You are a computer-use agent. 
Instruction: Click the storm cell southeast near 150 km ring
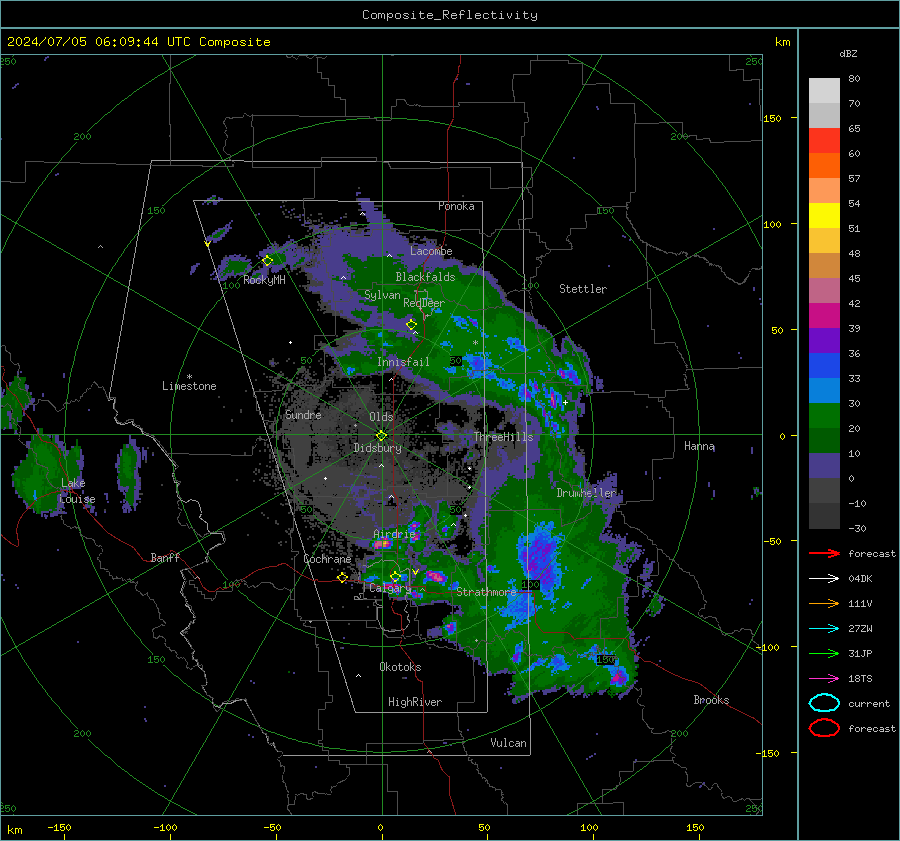click(x=619, y=678)
